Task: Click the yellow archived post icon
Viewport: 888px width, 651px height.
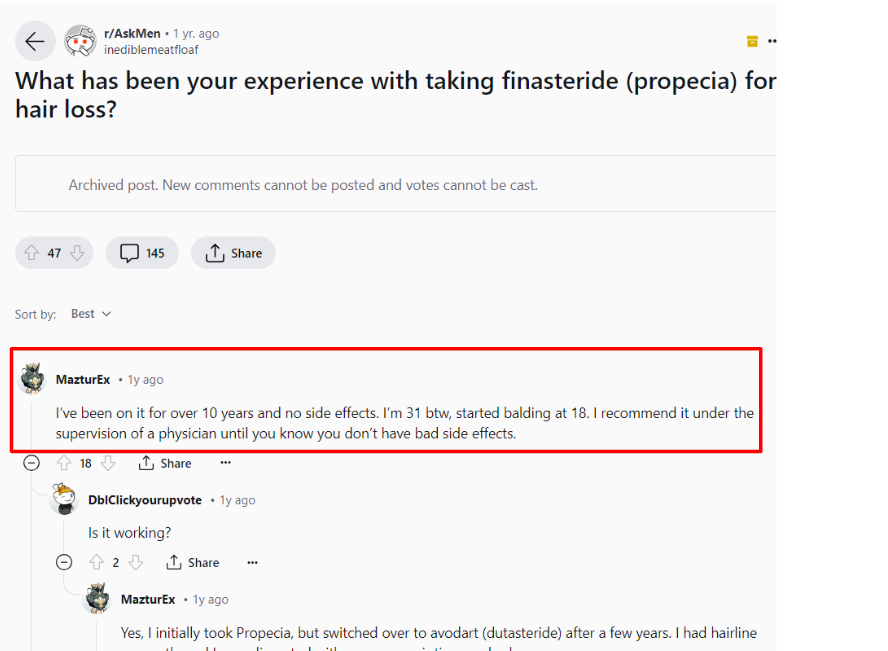Action: [x=752, y=41]
